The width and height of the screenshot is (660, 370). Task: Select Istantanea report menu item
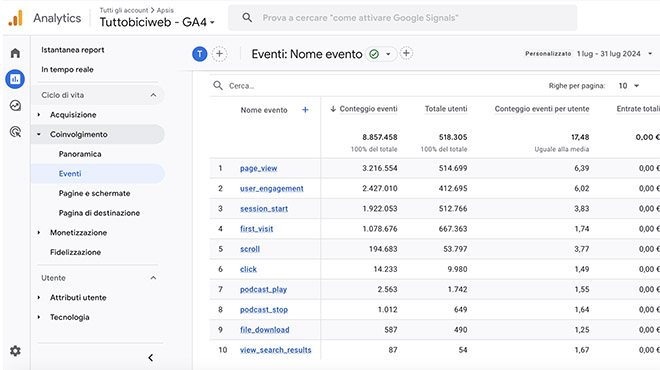[x=72, y=50]
